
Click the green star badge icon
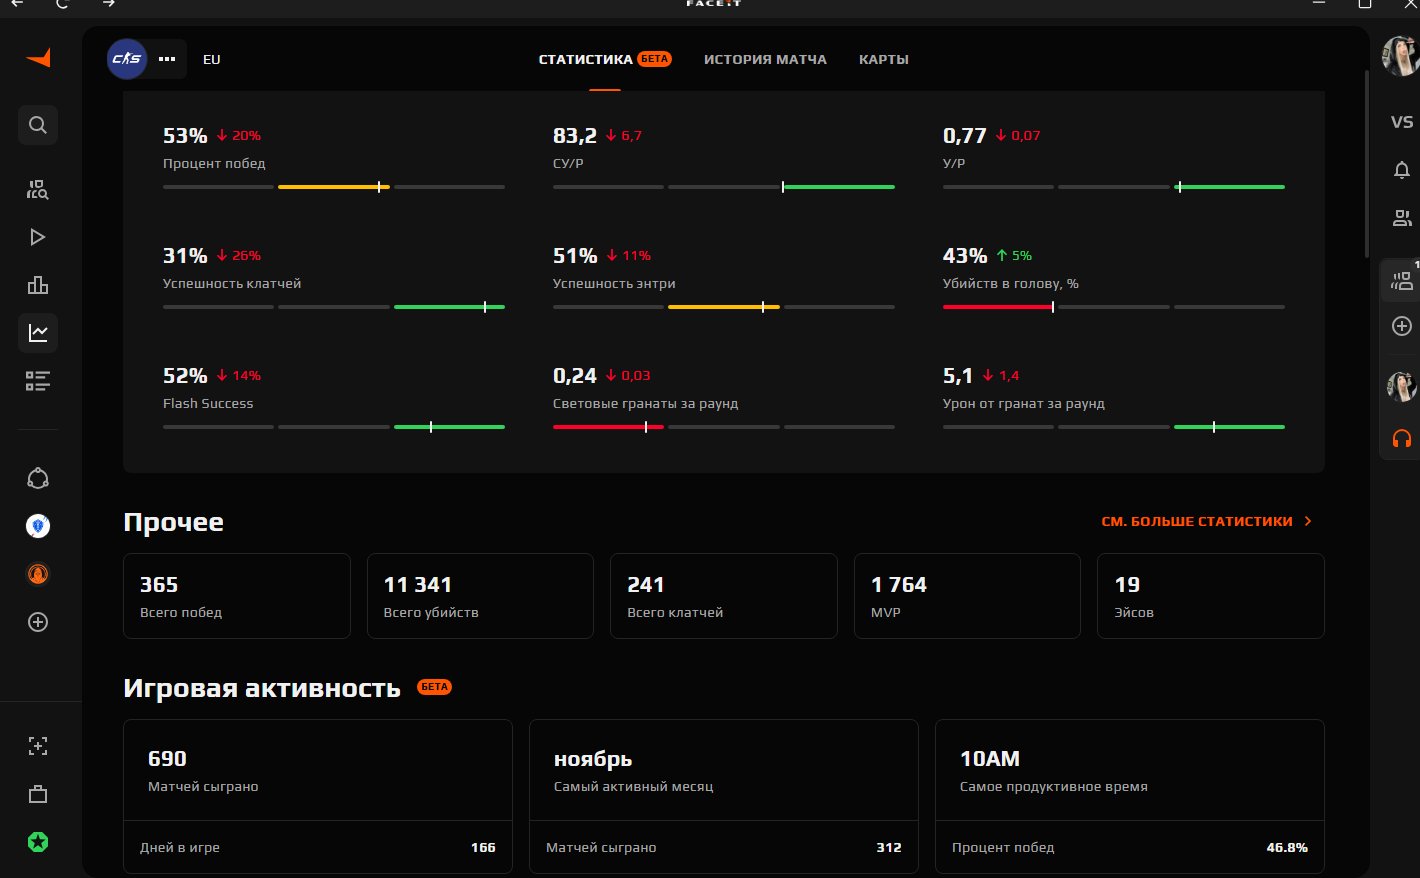38,842
